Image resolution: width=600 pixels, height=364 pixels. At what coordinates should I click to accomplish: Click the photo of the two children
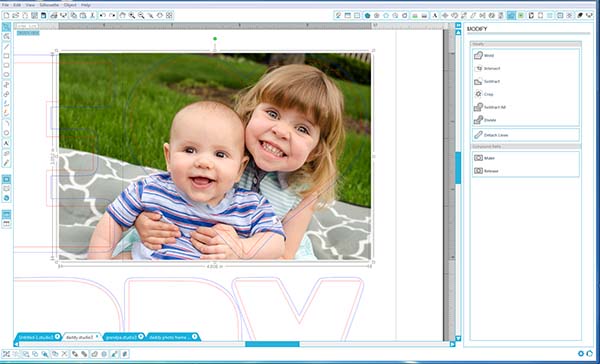coord(215,157)
